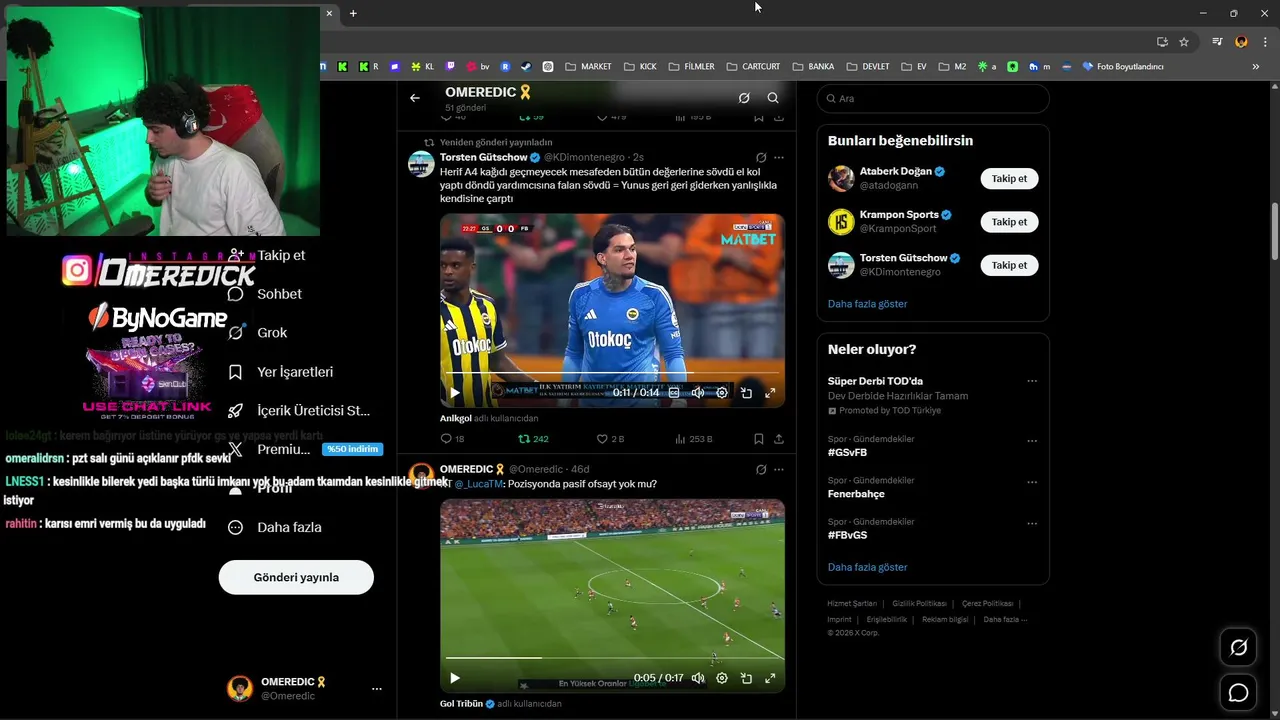Ask Grok about the OMEREDIC 46d post
The image size is (1280, 720).
click(x=761, y=470)
